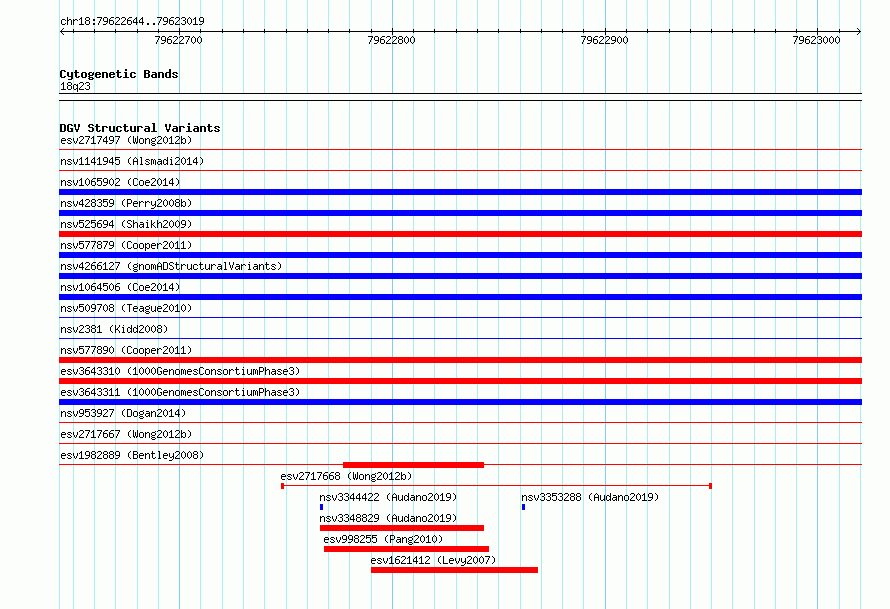The image size is (890, 609).
Task: Click ruler position 79623000
Action: point(816,40)
